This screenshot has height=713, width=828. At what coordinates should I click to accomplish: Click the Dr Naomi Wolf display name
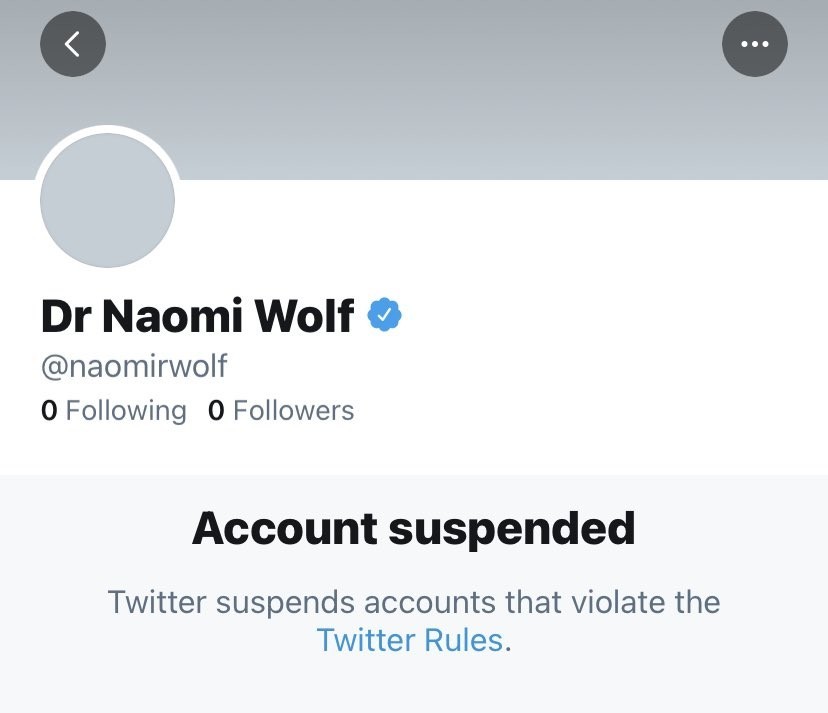click(197, 316)
